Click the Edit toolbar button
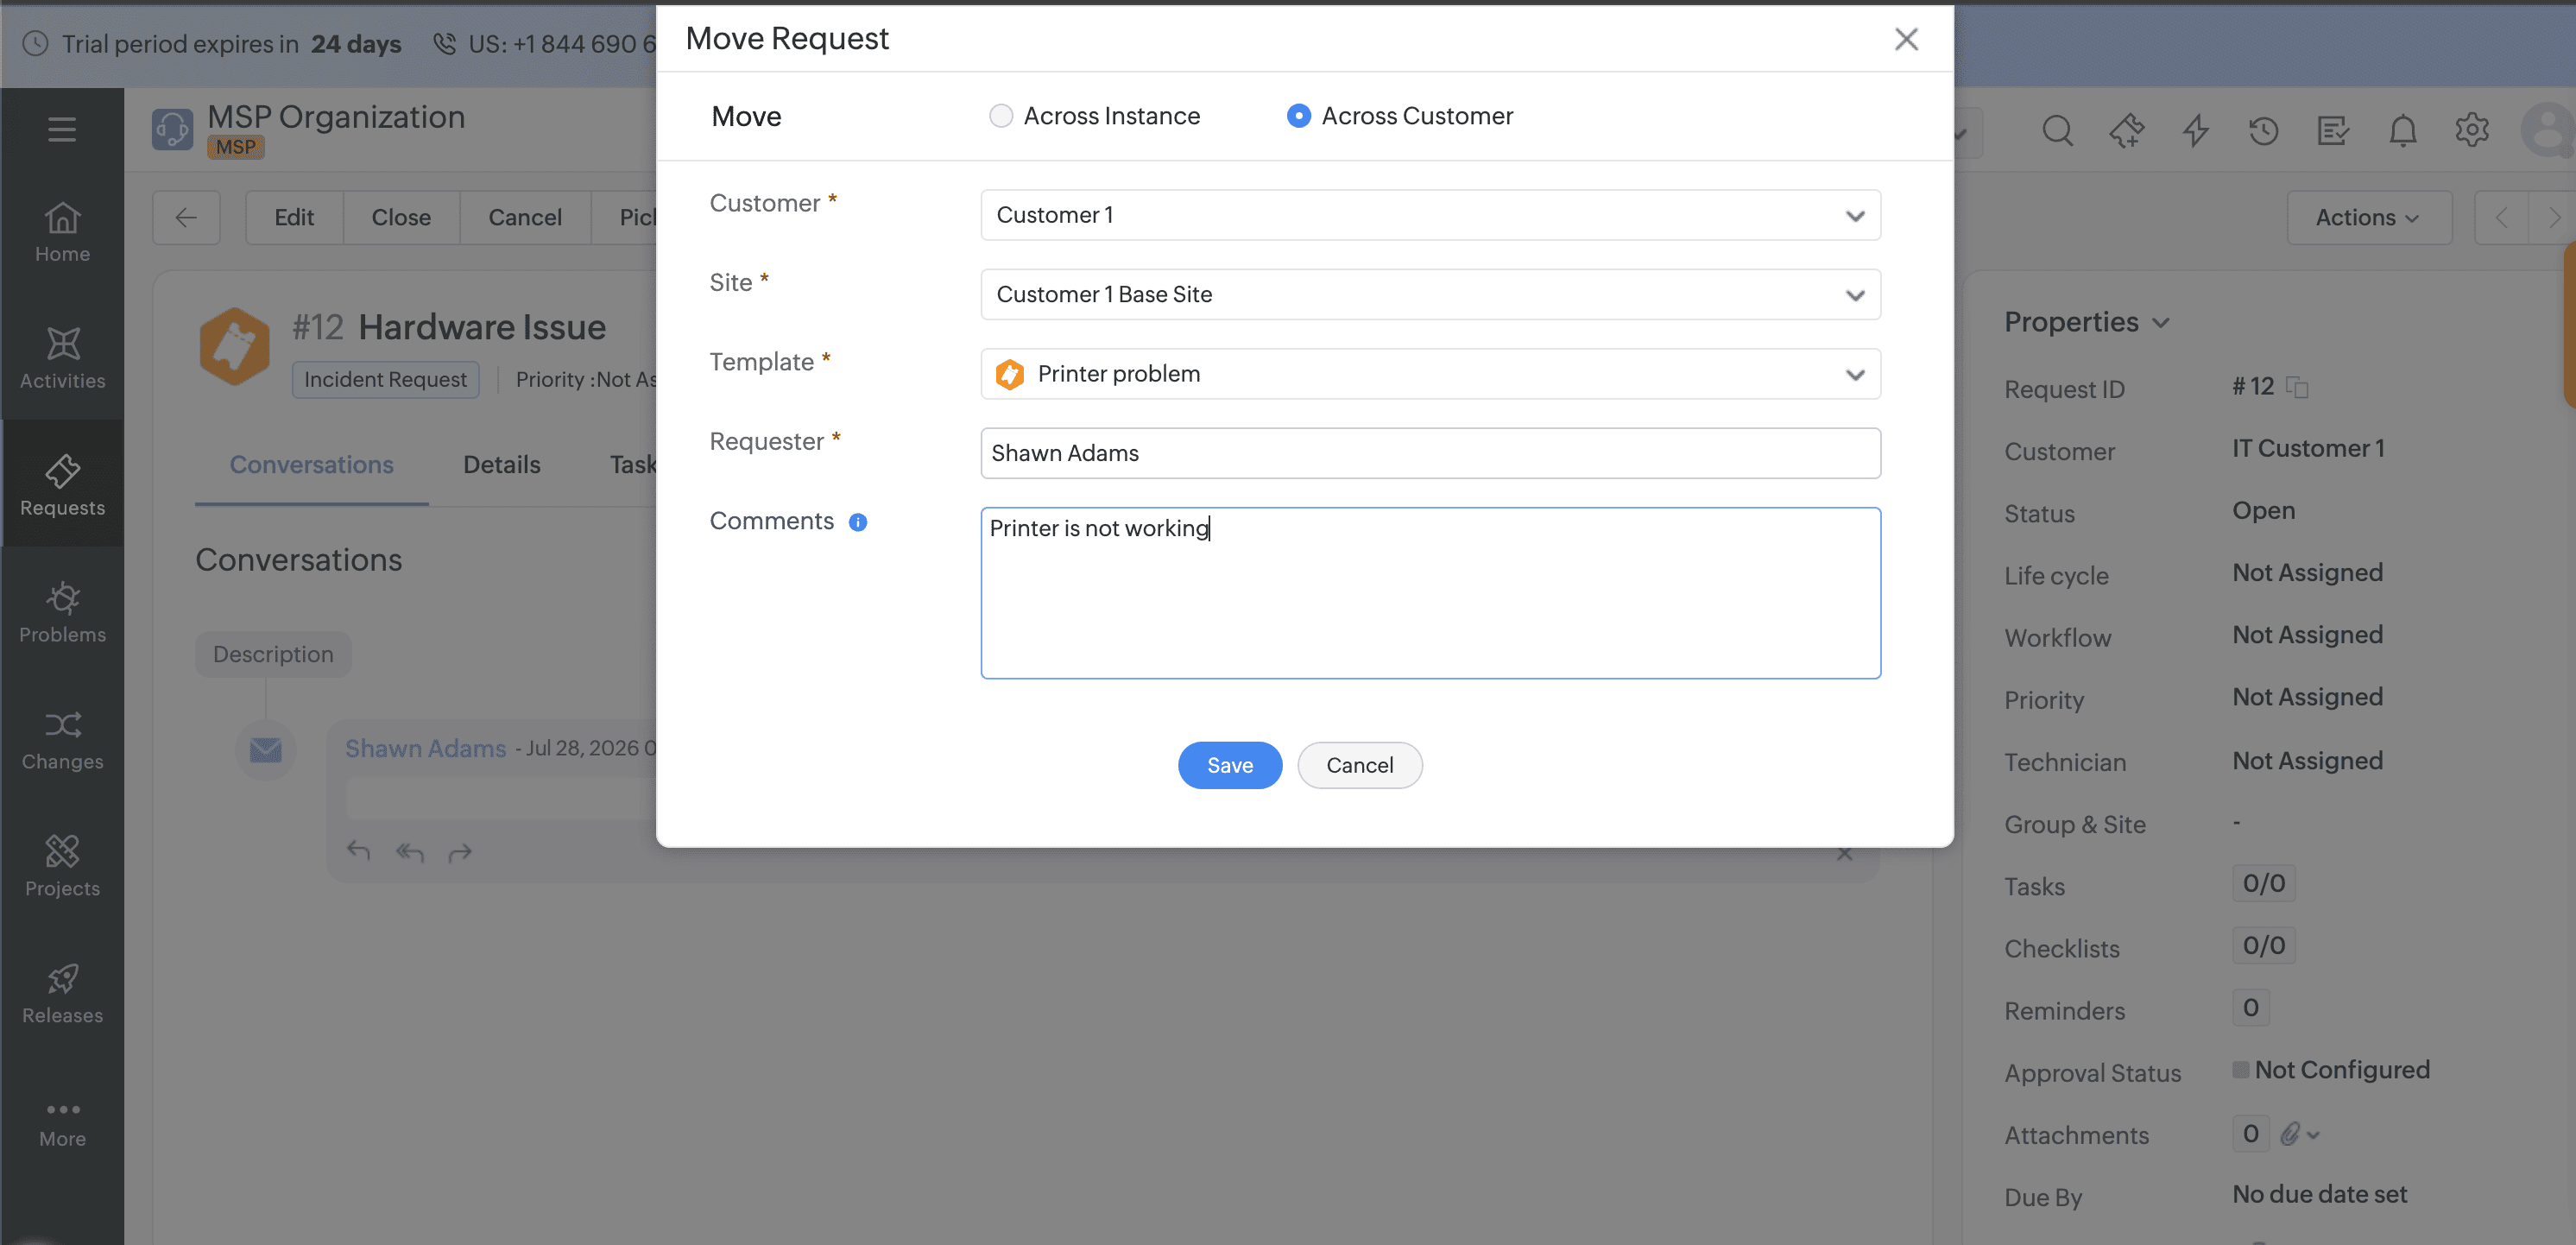Screen dimensions: 2576x1245 pyautogui.click(x=294, y=217)
